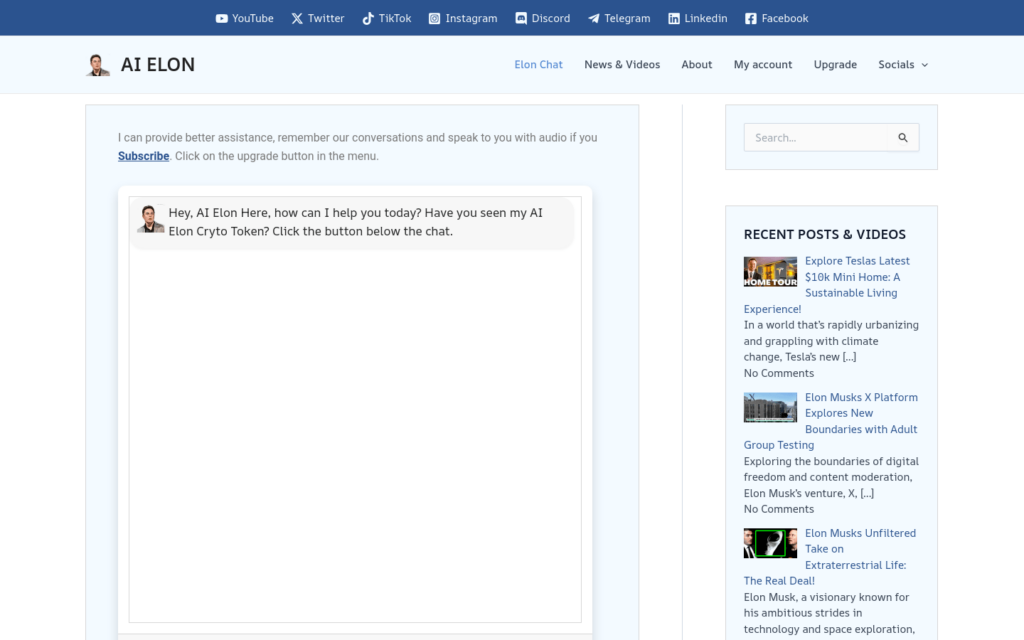Click the Facebook logo icon
This screenshot has height=640, width=1024.
click(x=750, y=18)
